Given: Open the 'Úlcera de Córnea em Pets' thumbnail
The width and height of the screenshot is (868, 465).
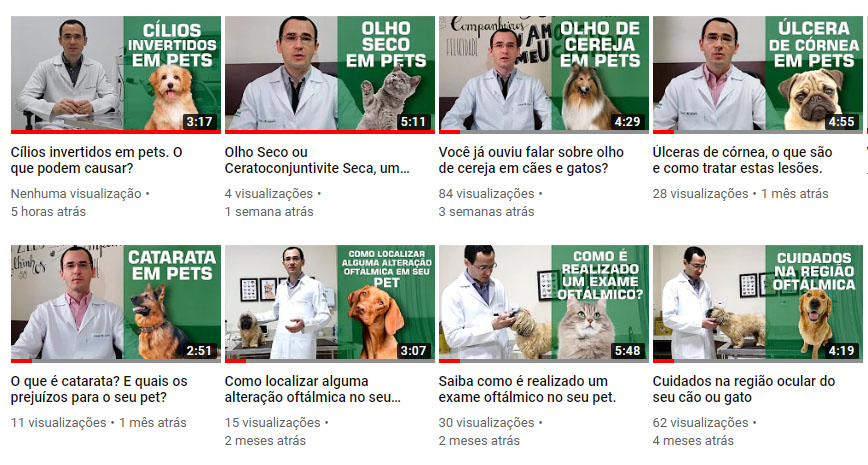Looking at the screenshot, I should tap(758, 75).
